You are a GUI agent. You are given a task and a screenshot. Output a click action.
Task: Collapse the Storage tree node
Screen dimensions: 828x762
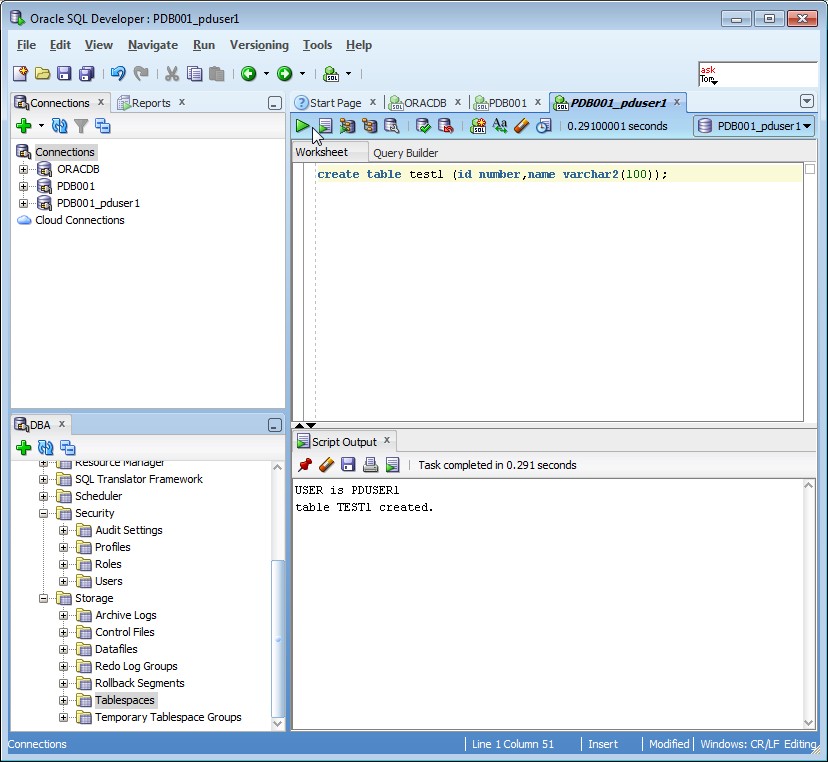pyautogui.click(x=43, y=598)
